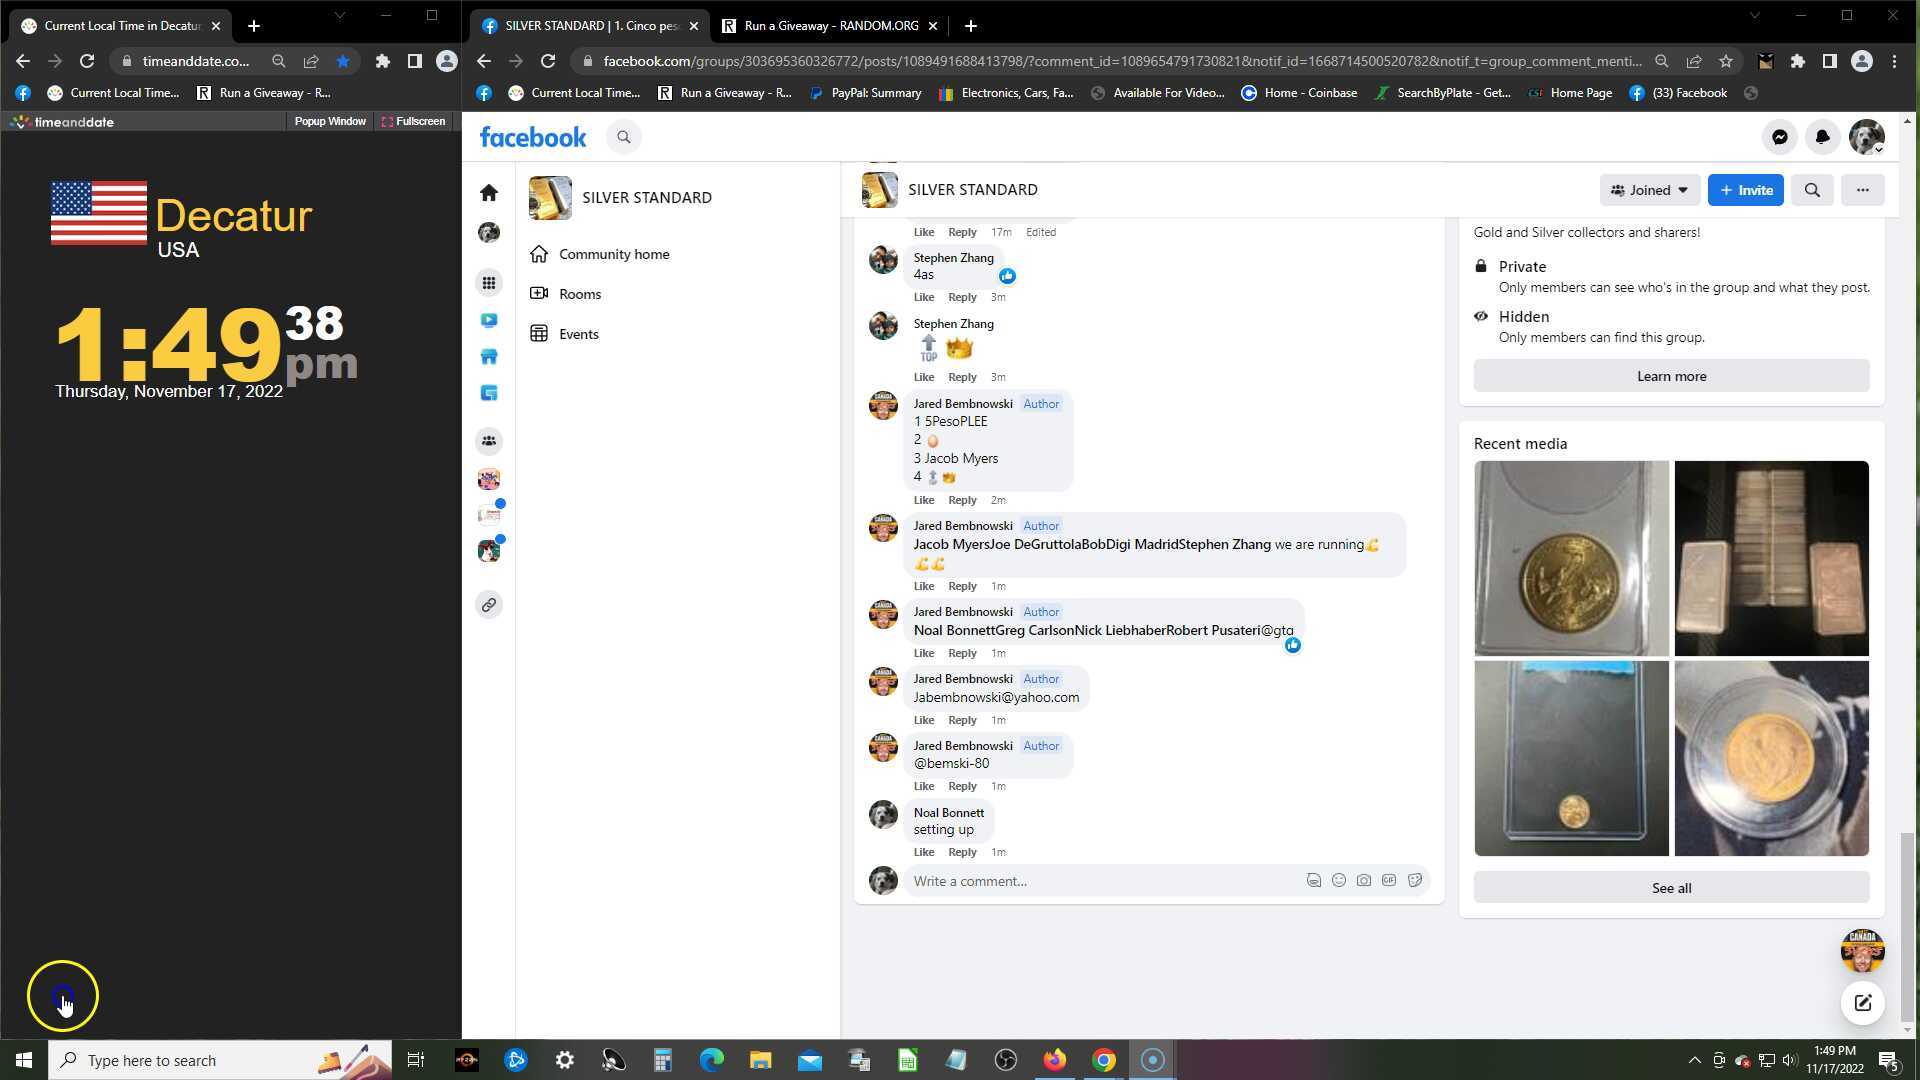
Task: Launch Chrome from the taskbar
Action: click(x=1103, y=1060)
